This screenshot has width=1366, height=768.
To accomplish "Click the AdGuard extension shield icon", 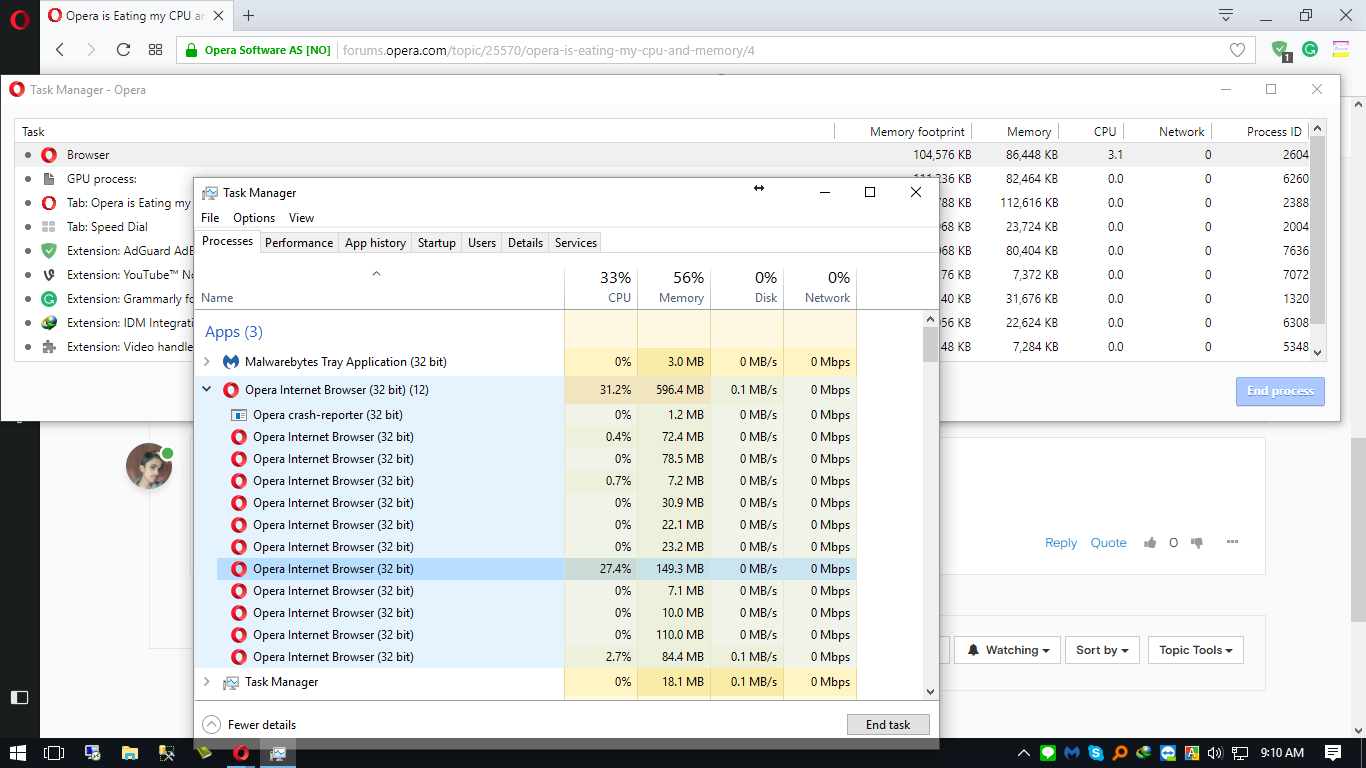I will [1279, 48].
